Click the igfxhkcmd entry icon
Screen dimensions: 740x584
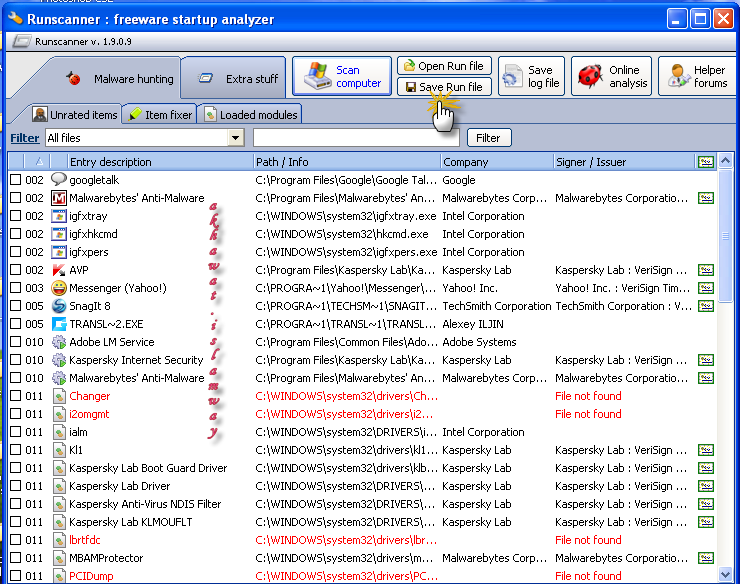[59, 234]
